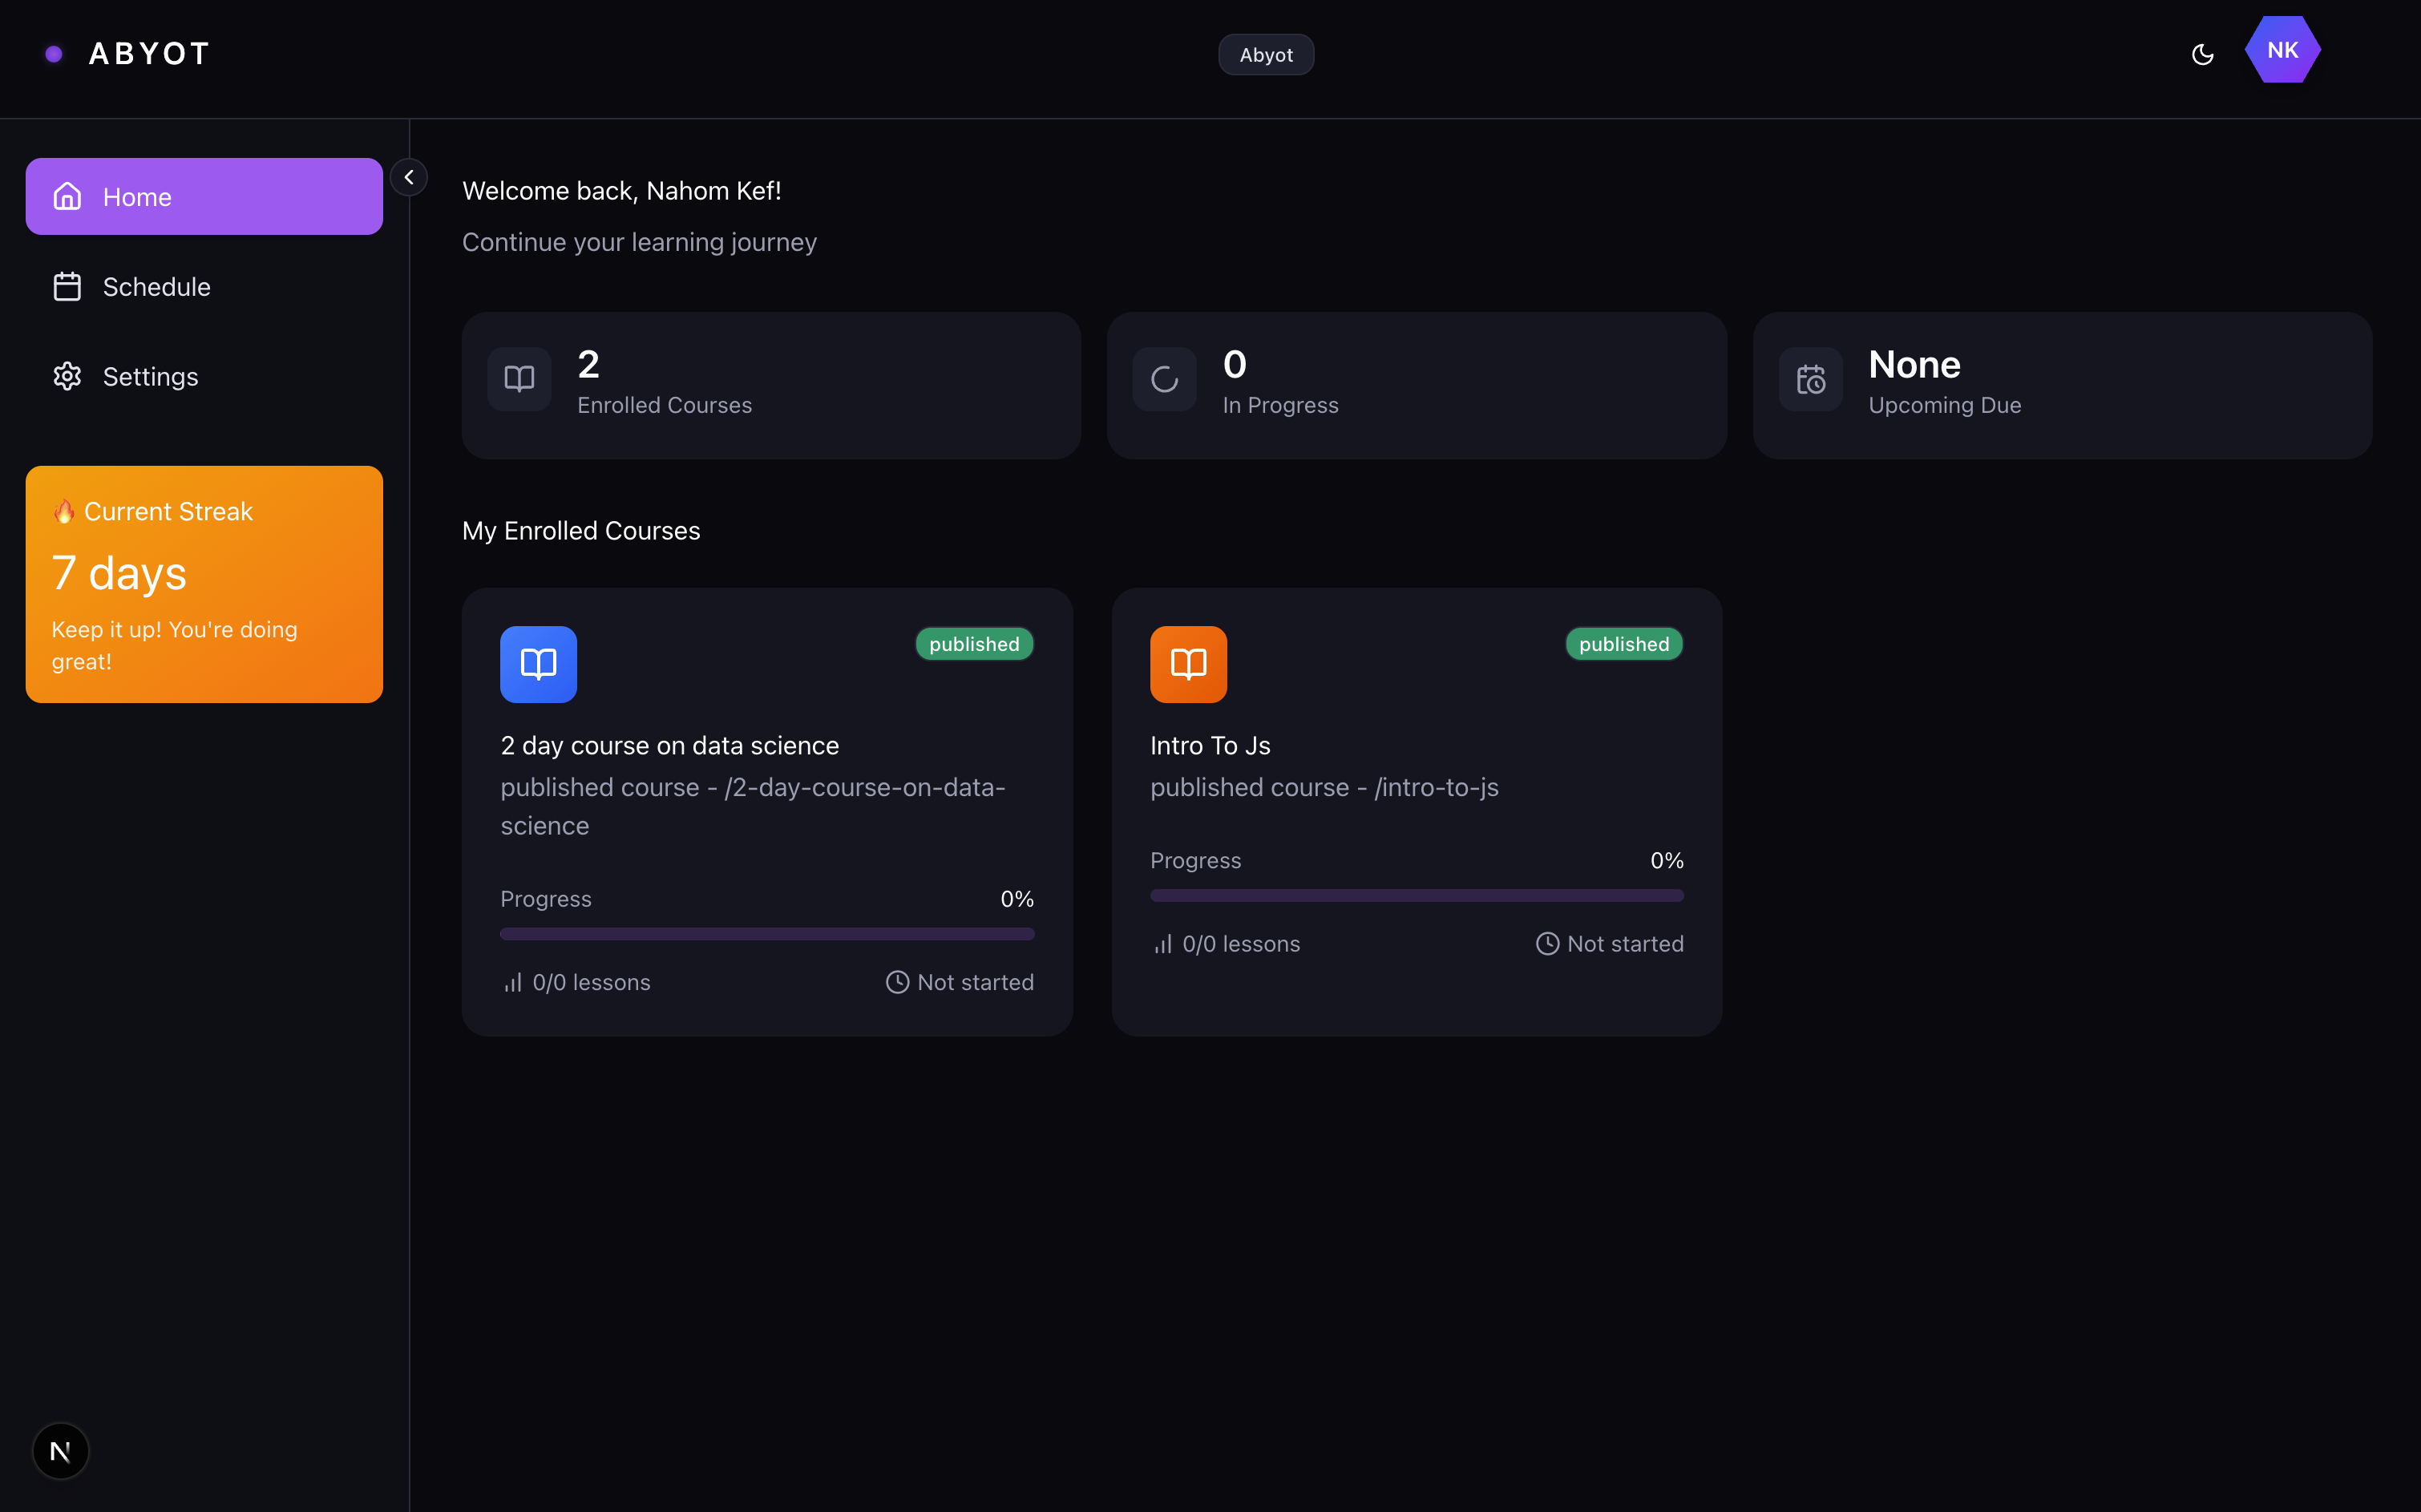Click the Current Streak card
This screenshot has width=2421, height=1512.
click(x=203, y=584)
